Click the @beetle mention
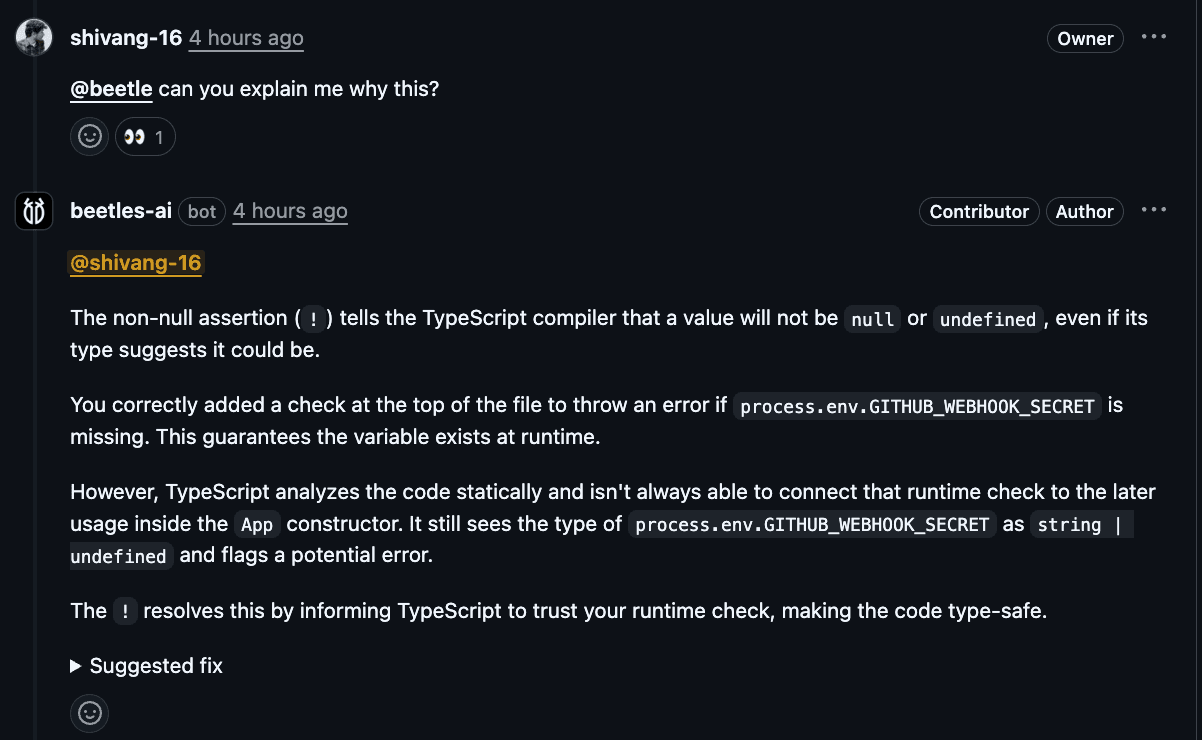The height and width of the screenshot is (740, 1202). 111,89
